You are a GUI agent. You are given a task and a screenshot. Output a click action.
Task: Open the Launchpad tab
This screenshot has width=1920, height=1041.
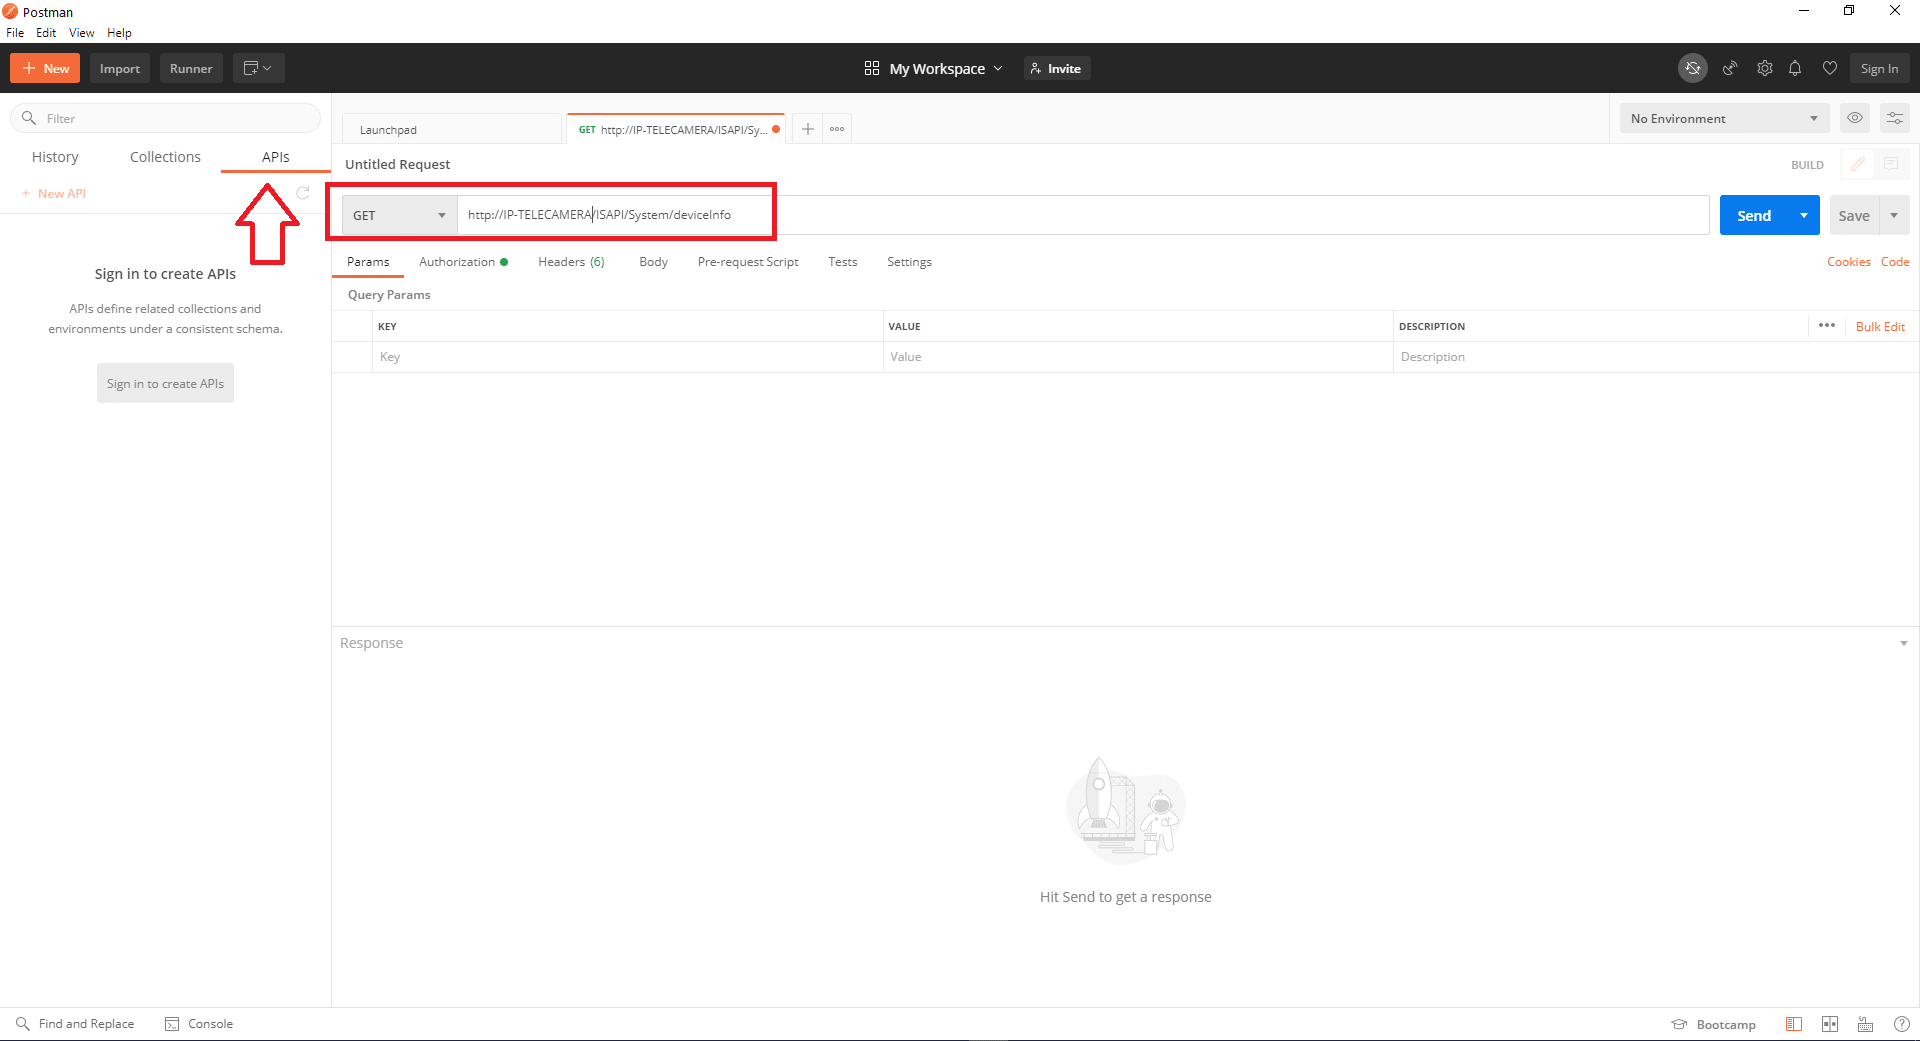450,129
